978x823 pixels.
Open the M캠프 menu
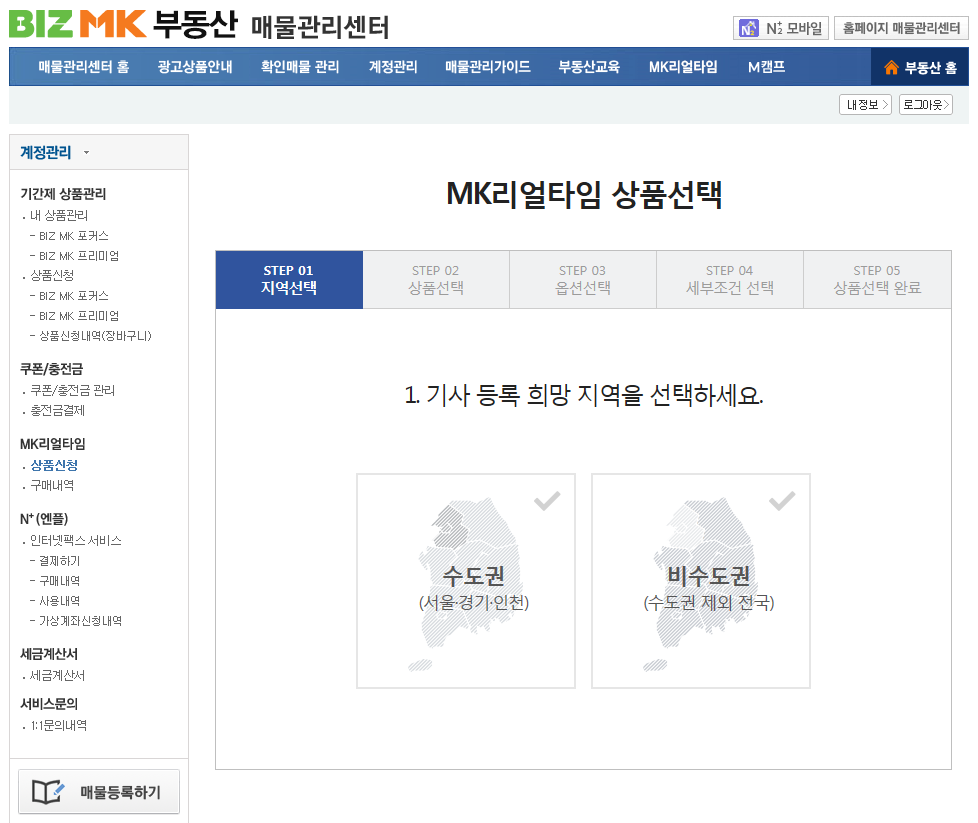[x=767, y=67]
